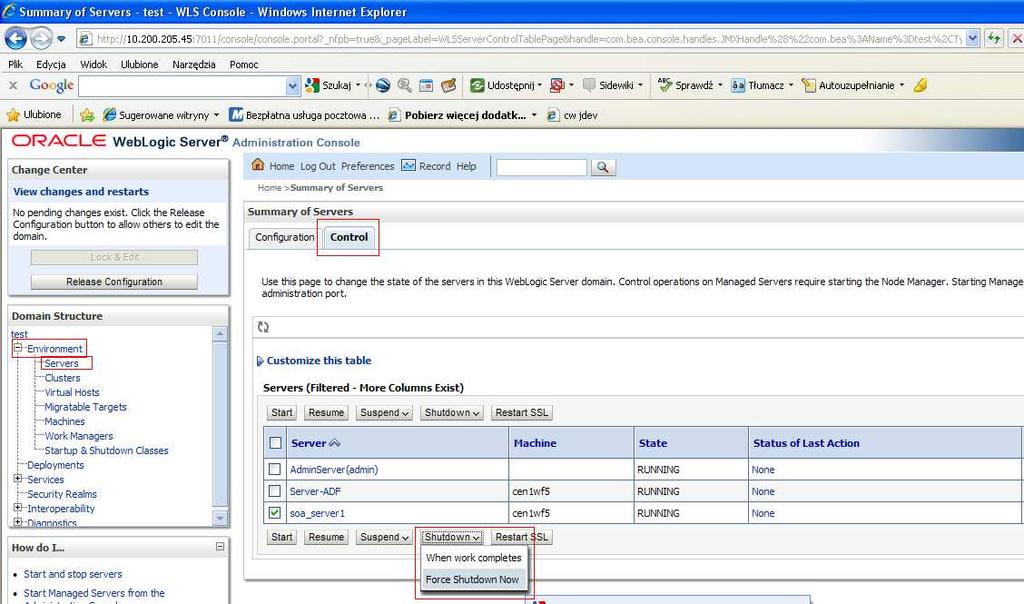Image resolution: width=1024 pixels, height=604 pixels.
Task: Click the Log Out link
Action: click(318, 167)
